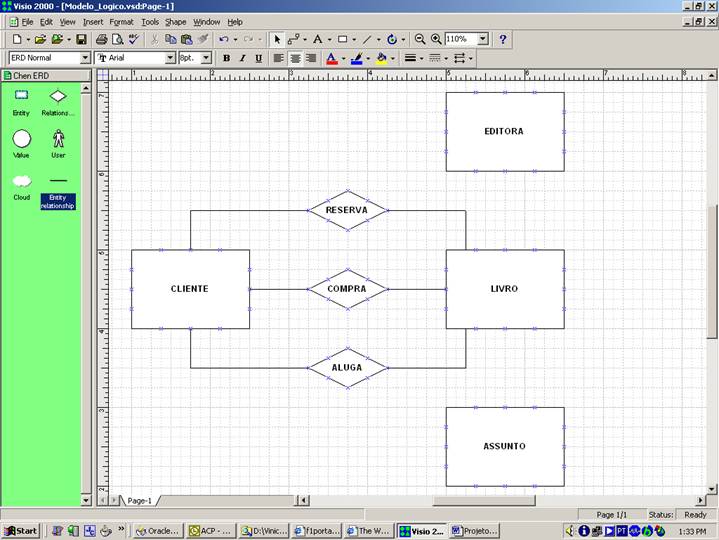Cut selection with the scissors icon
This screenshot has width=719, height=540.
[x=155, y=39]
